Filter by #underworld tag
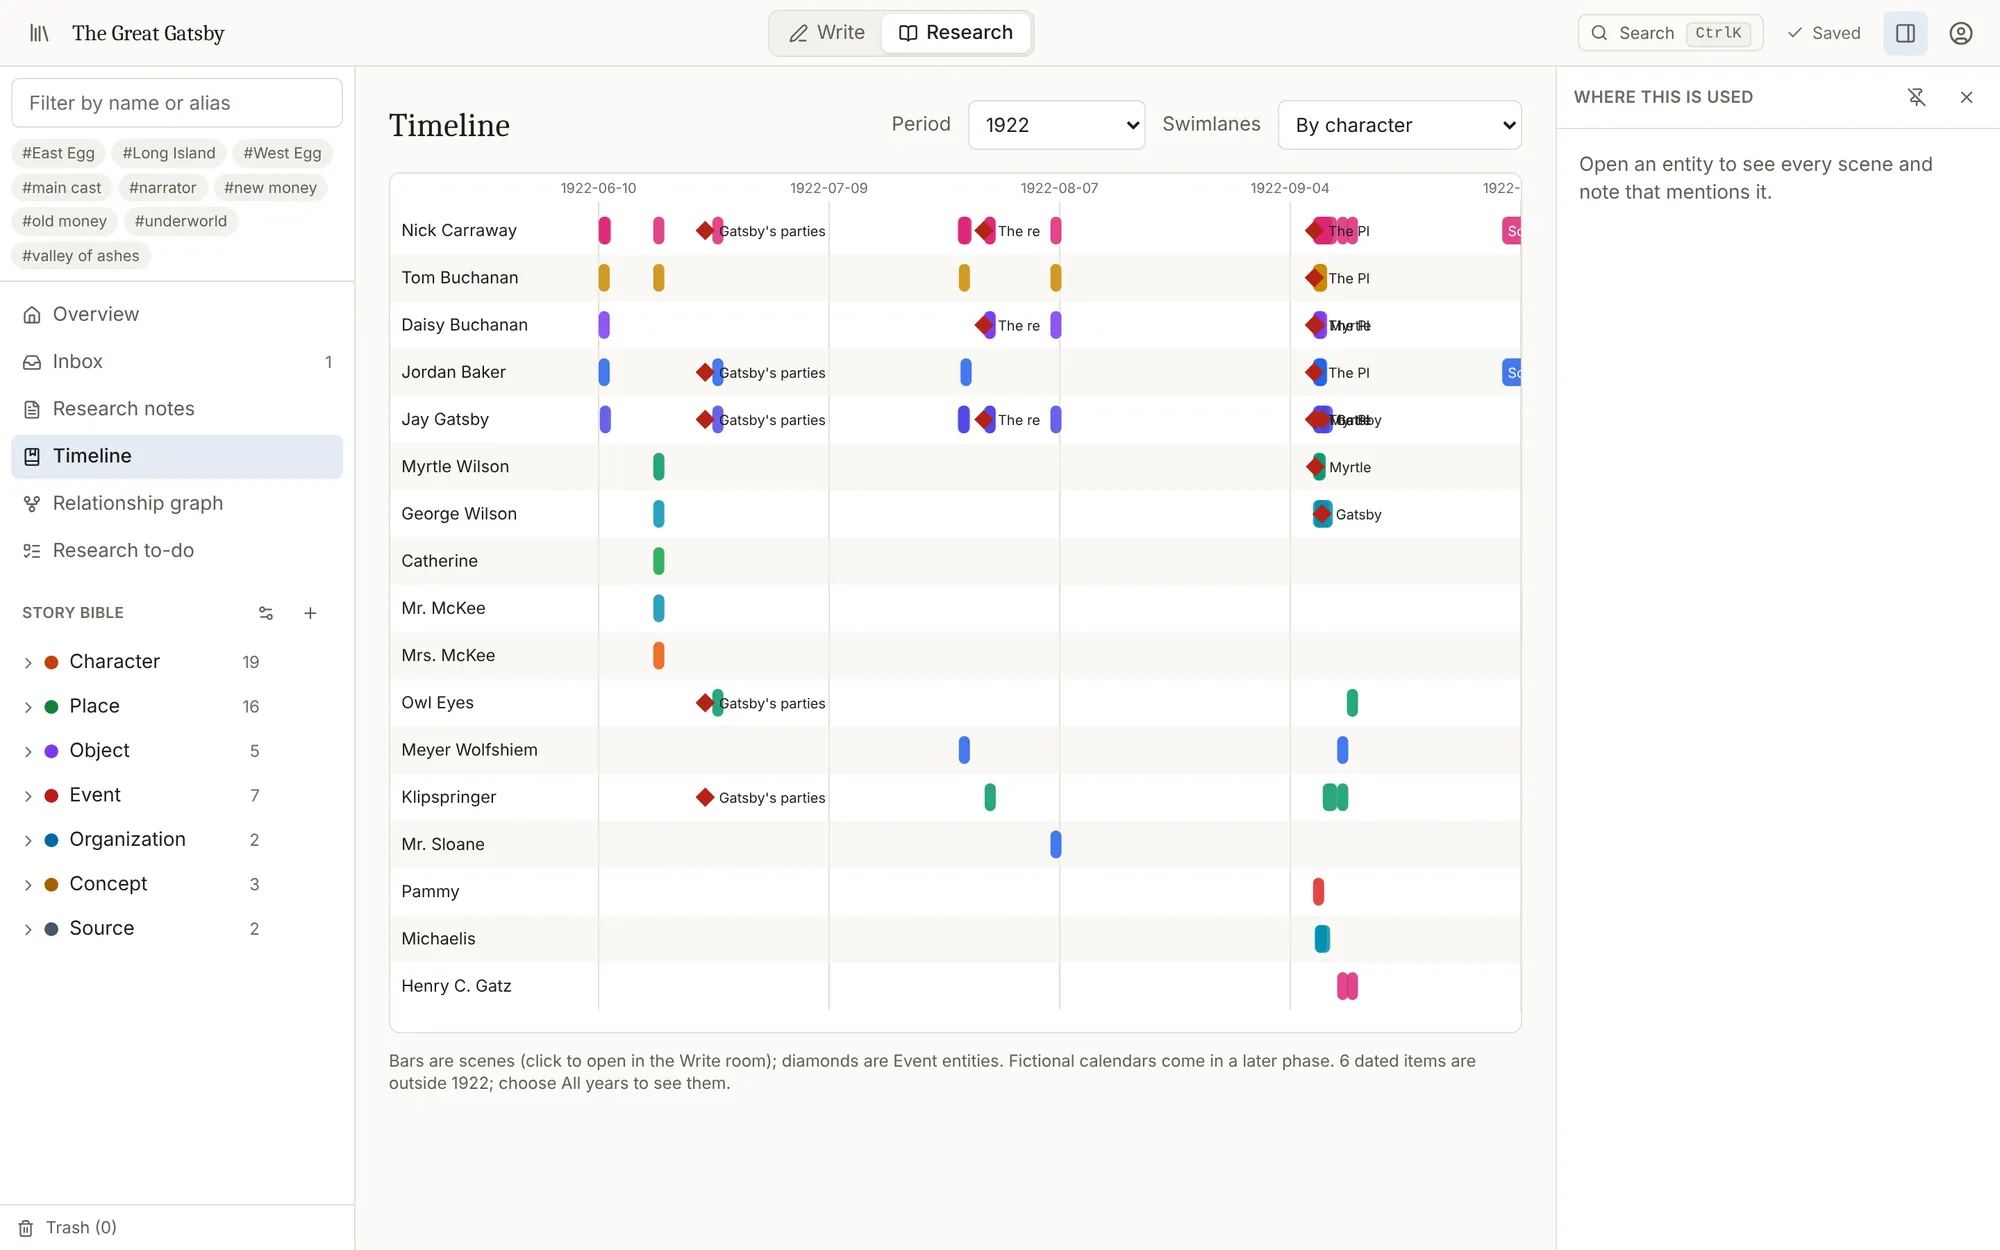Screen dimensions: 2000x1250 (x=181, y=221)
